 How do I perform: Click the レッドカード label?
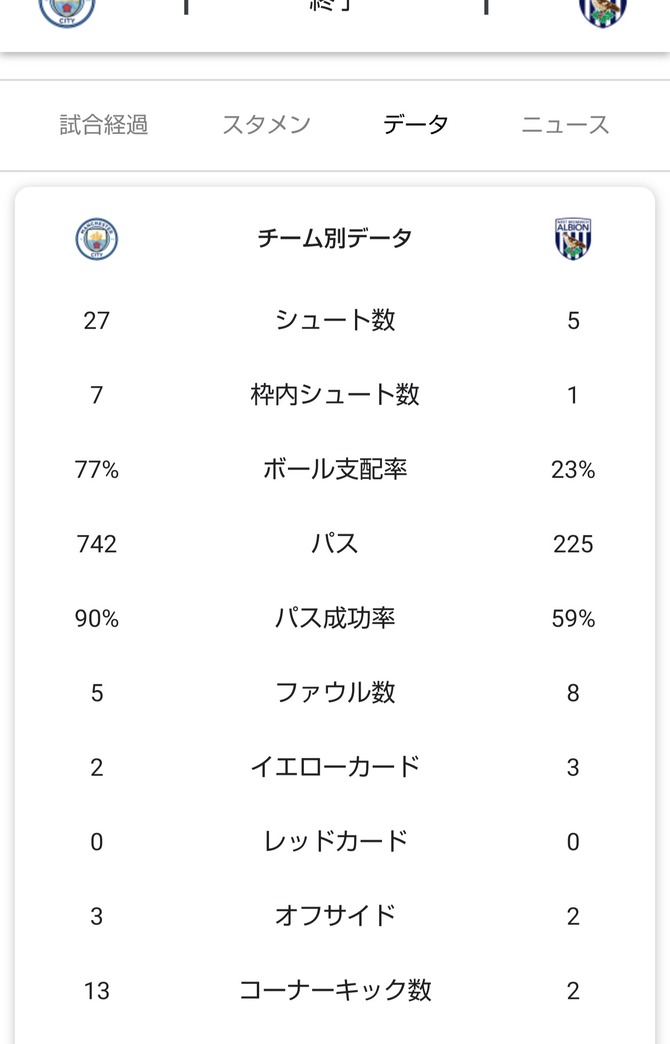pyautogui.click(x=335, y=842)
